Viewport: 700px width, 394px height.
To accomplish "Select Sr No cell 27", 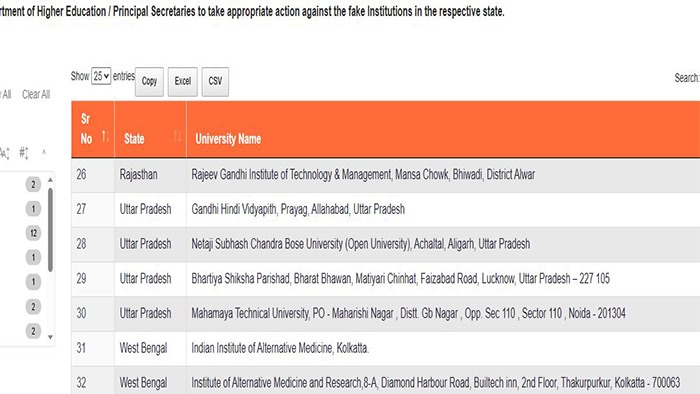I will point(81,209).
